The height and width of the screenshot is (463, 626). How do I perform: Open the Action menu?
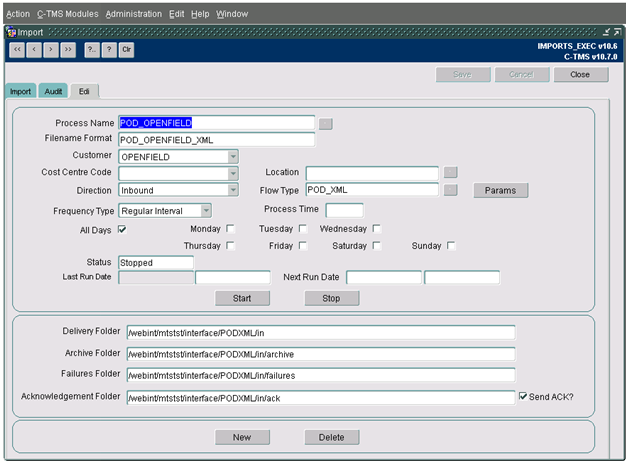(18, 14)
